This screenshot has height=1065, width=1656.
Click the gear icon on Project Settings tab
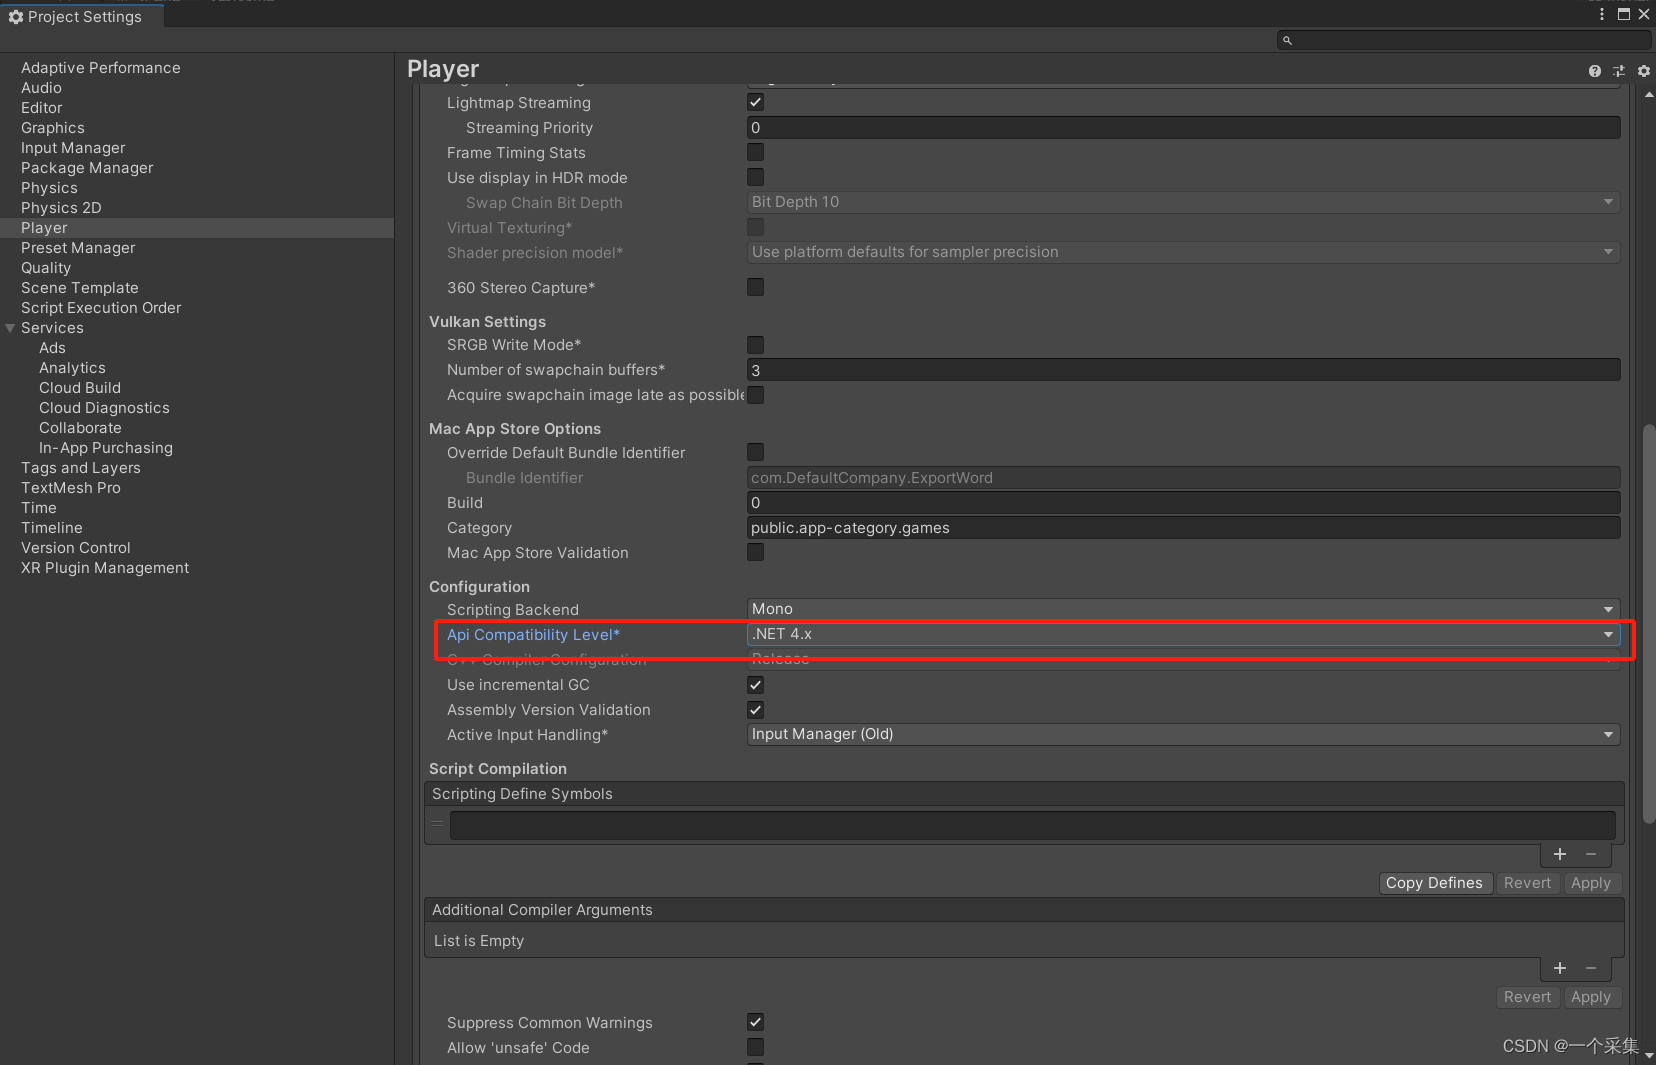click(16, 15)
